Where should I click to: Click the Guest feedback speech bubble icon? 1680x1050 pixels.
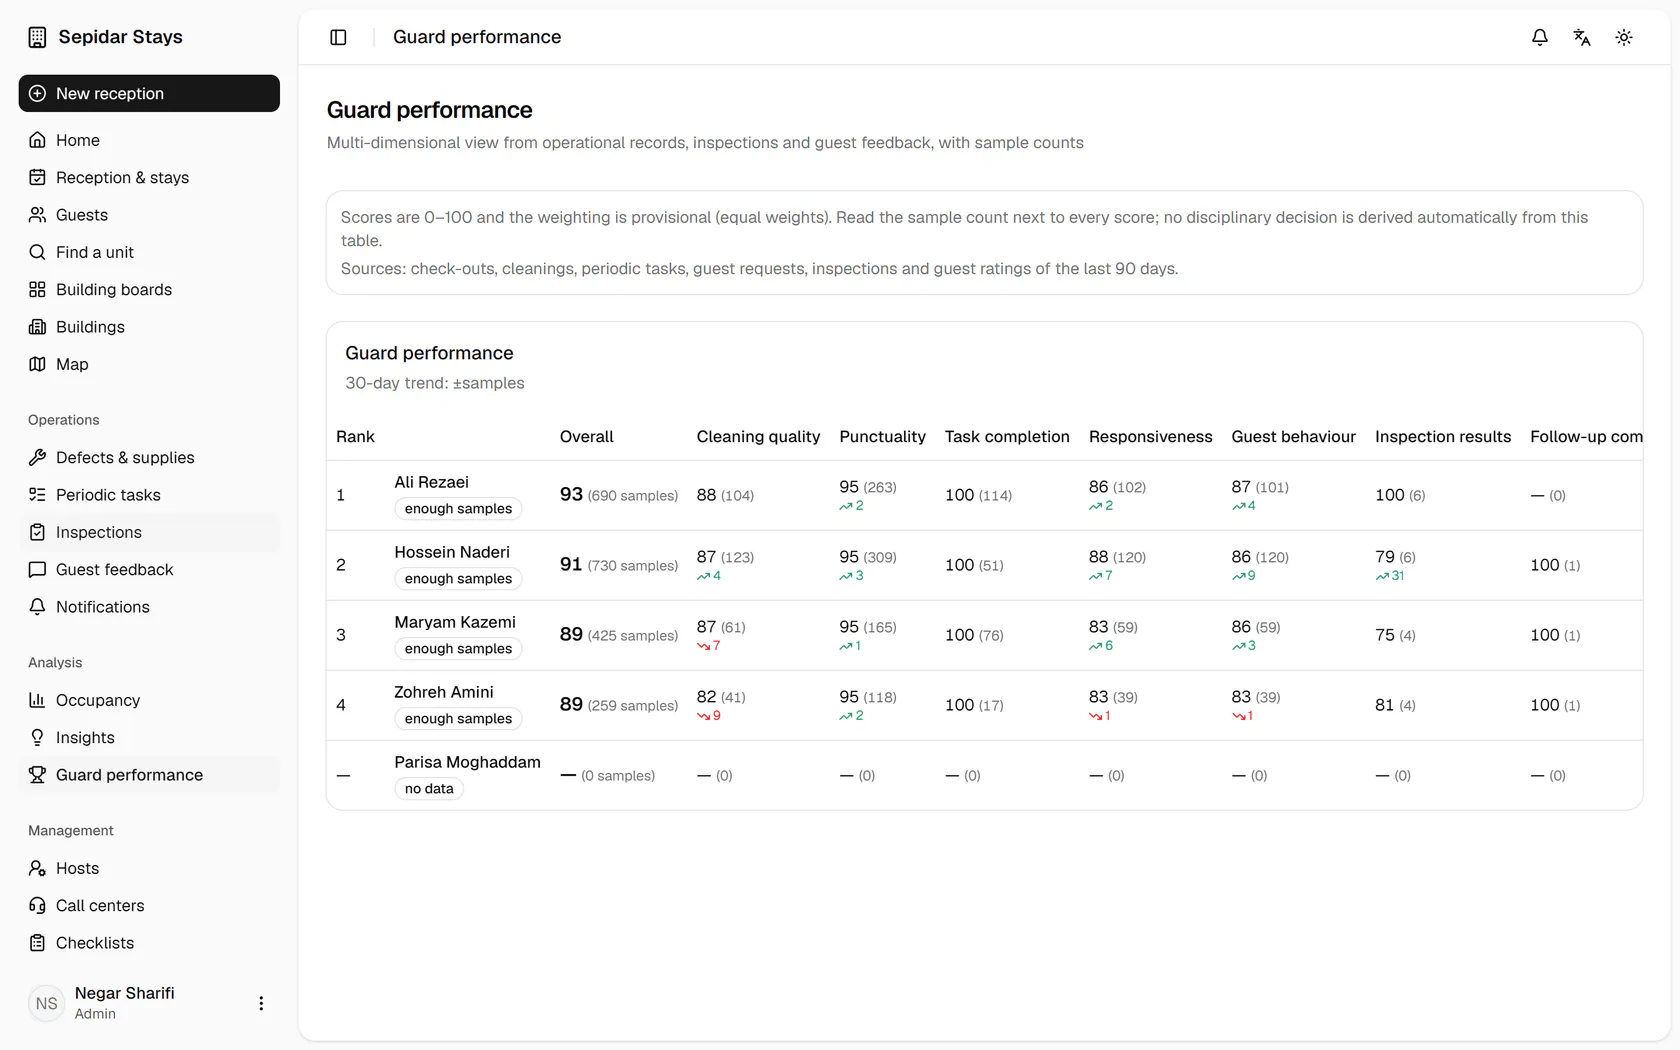click(37, 569)
